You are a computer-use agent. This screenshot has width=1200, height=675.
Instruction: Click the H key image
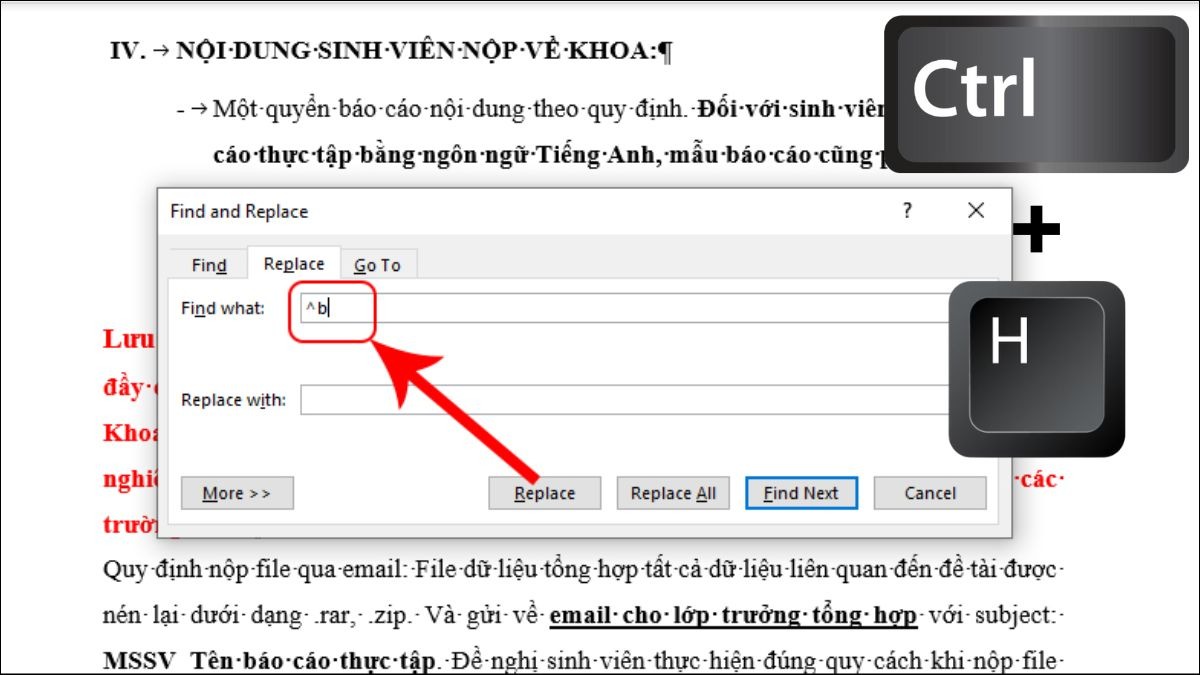(x=1036, y=368)
